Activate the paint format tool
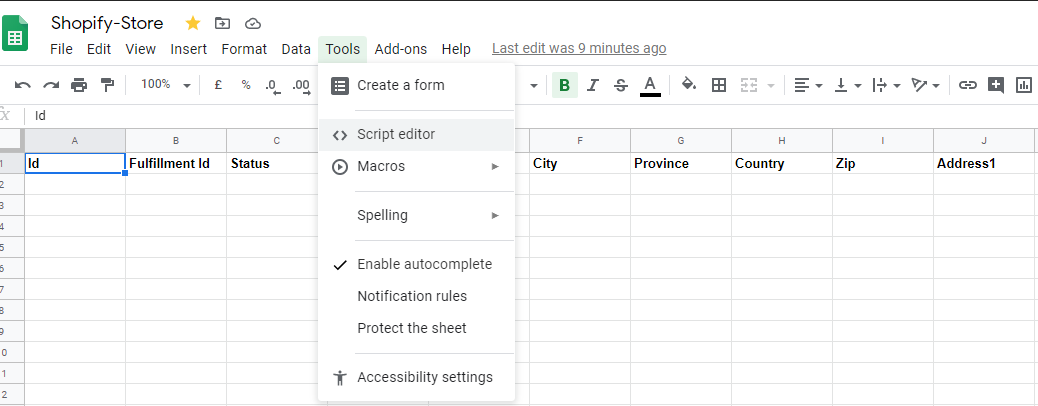Viewport: 1038px width, 406px height. tap(107, 85)
